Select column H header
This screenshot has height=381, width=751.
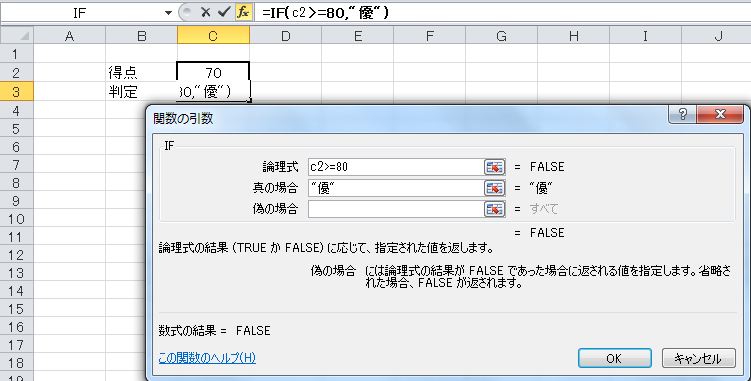pos(573,35)
